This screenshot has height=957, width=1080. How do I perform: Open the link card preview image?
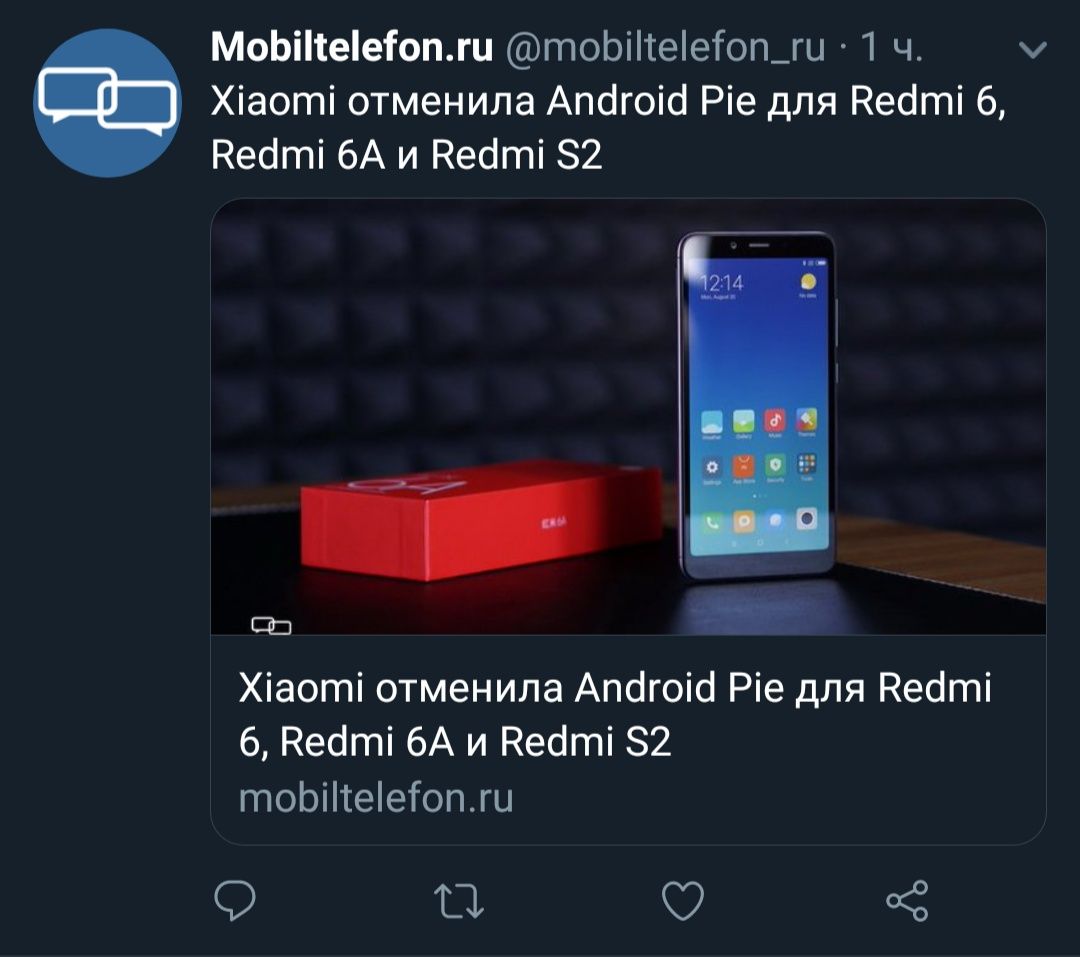(628, 417)
